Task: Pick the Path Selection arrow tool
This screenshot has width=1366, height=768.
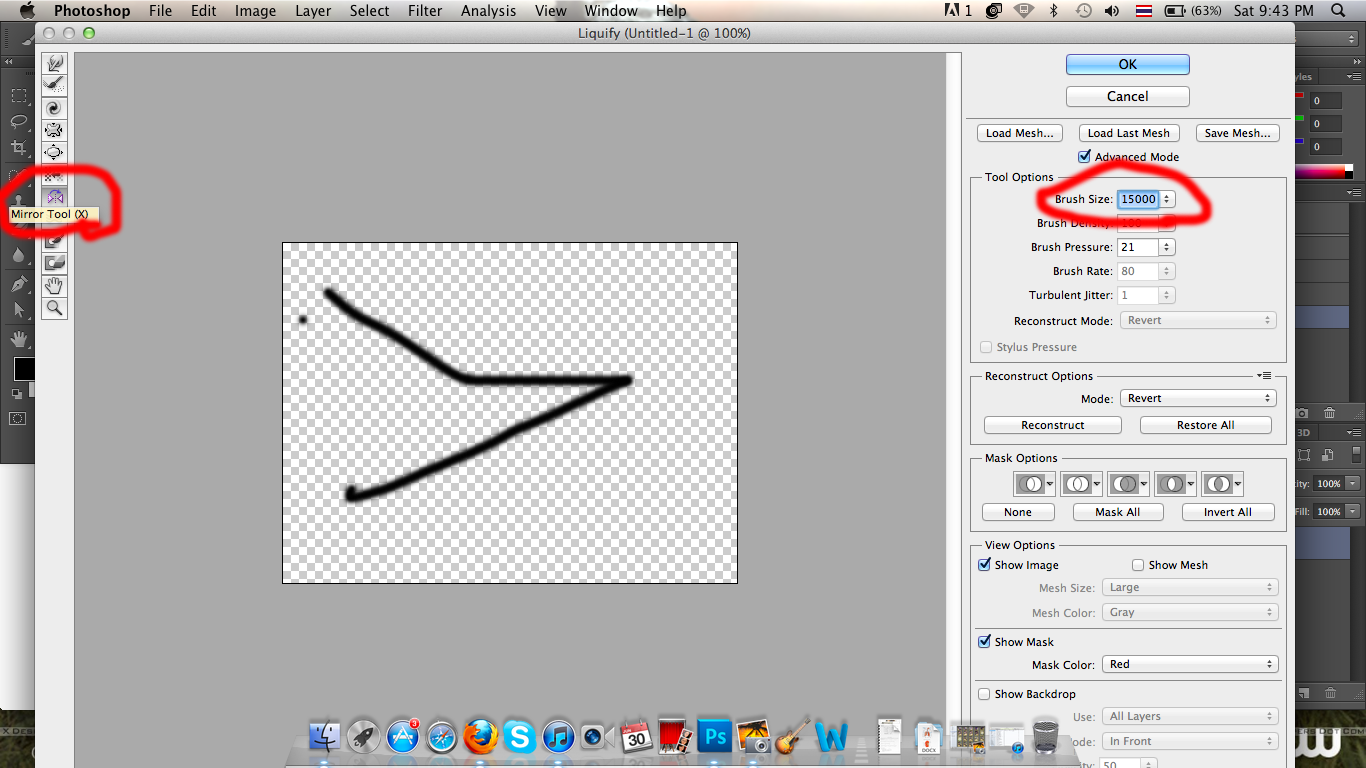Action: coord(18,310)
